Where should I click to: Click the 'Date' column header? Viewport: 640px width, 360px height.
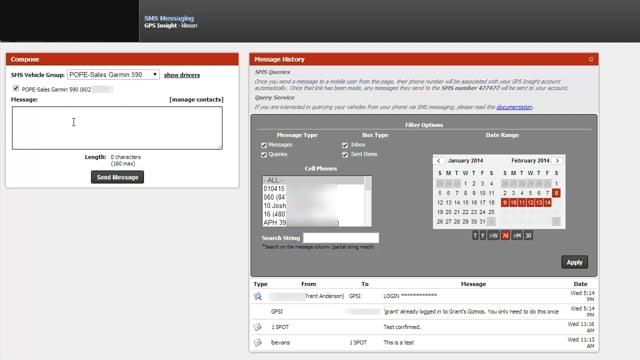tap(580, 284)
